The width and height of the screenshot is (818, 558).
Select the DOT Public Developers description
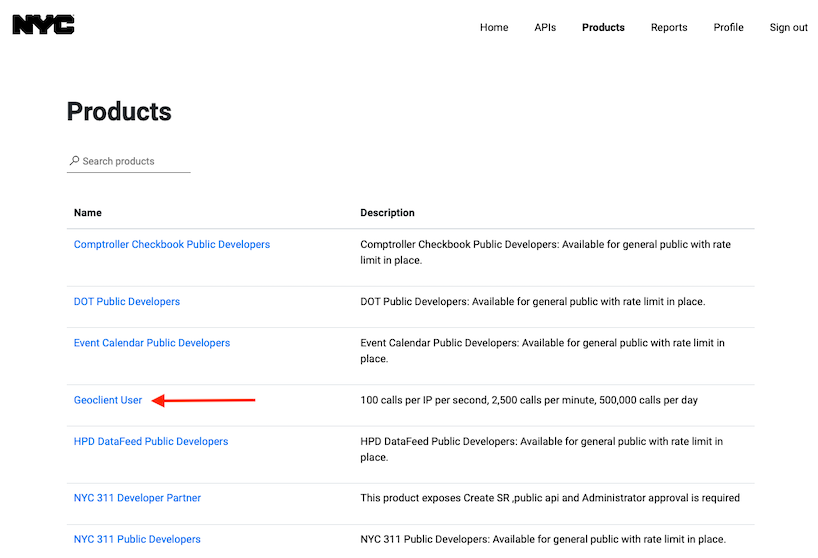click(533, 301)
